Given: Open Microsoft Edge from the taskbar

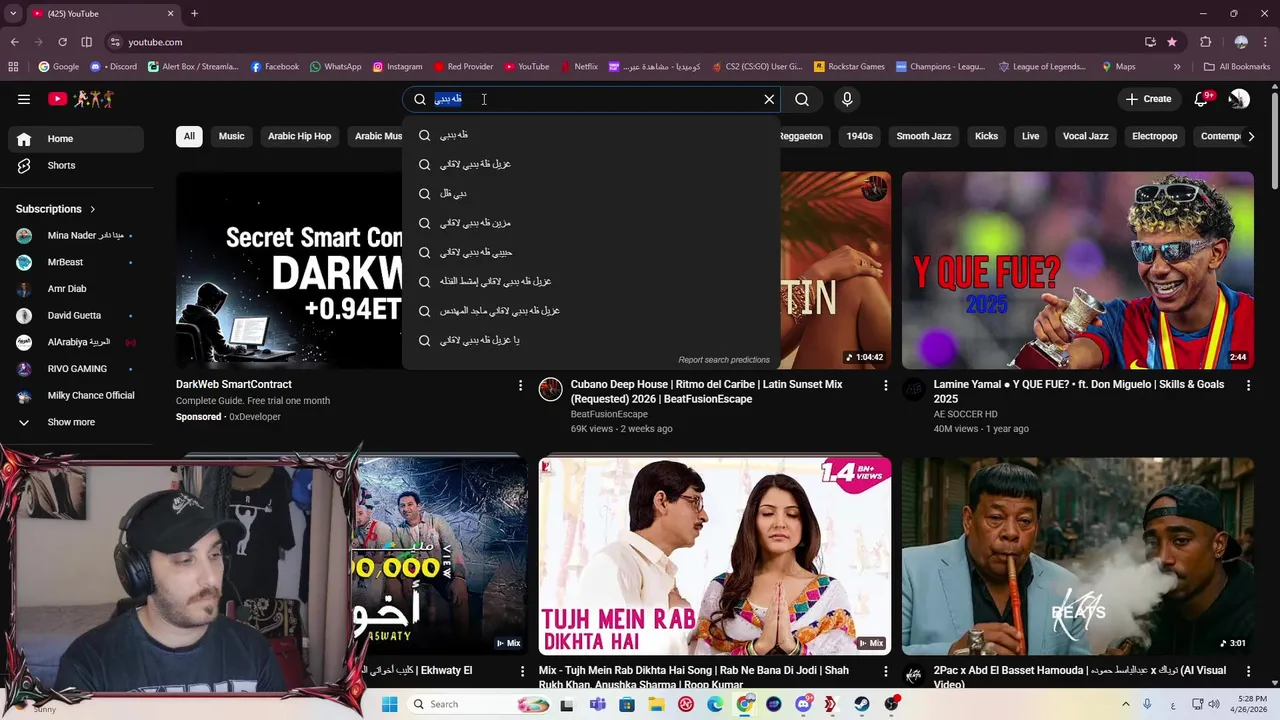Looking at the screenshot, I should 715,704.
